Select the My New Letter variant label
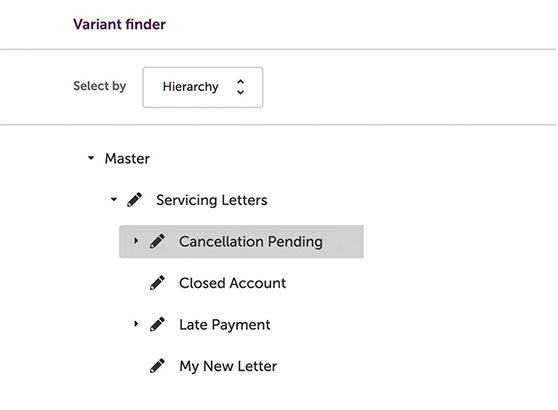Viewport: 558px width, 410px height. tap(228, 366)
